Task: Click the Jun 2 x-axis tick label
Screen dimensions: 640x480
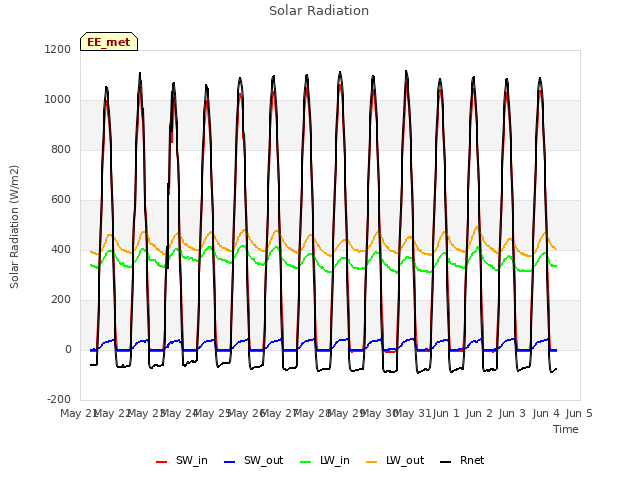Action: click(x=479, y=413)
